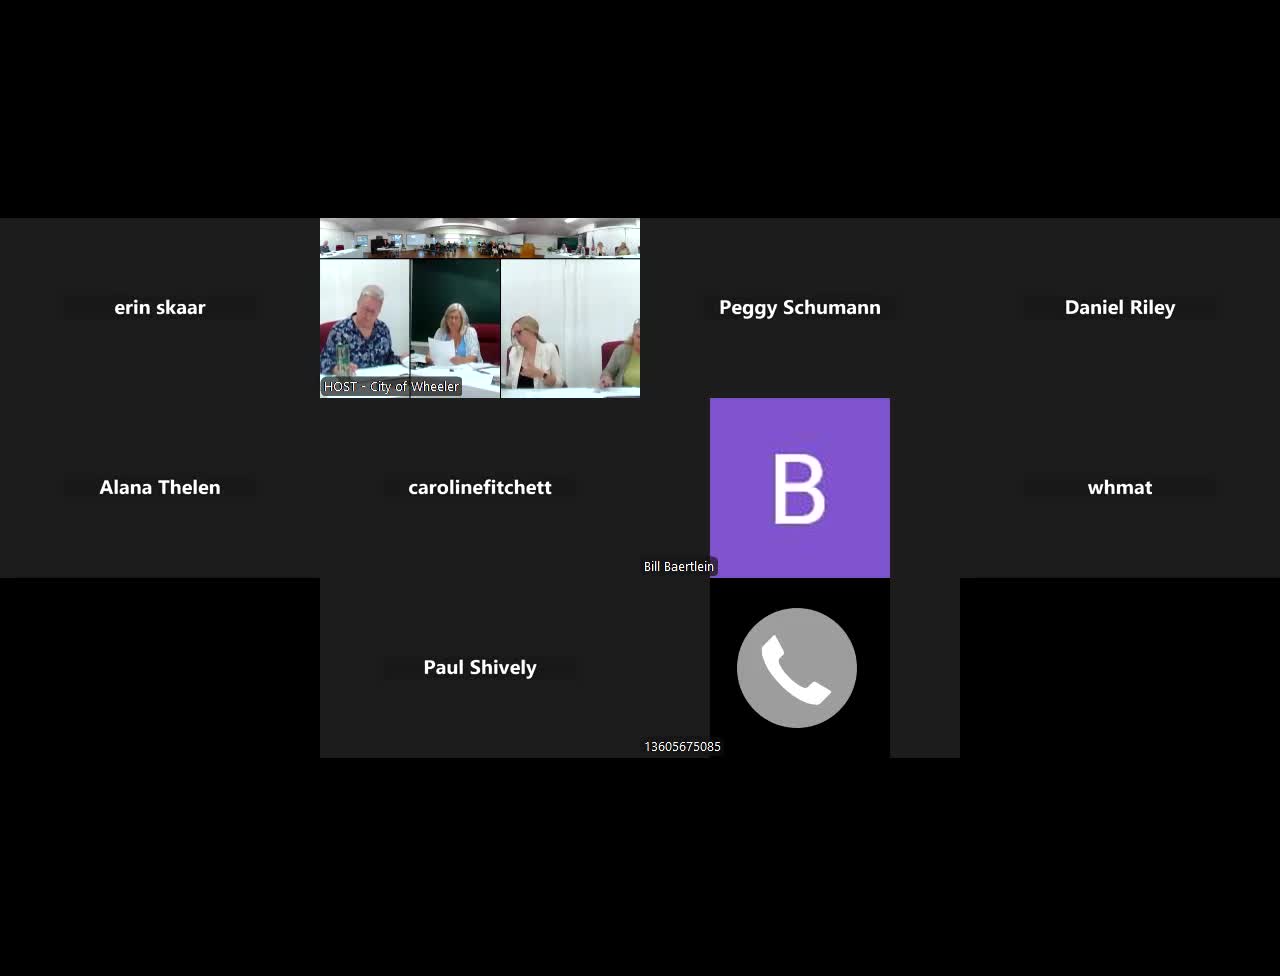
Task: Click the panoramic room strip in host video
Action: [x=480, y=239]
